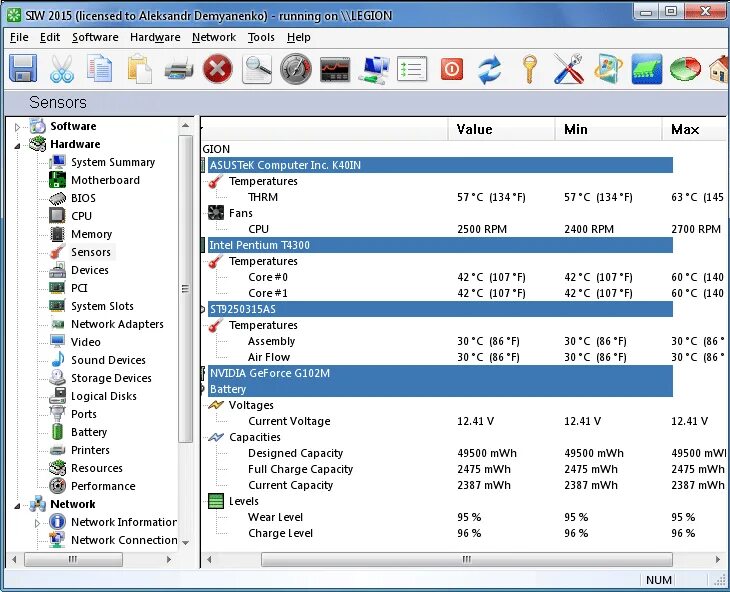
Task: Click the networked computers toolbar icon
Action: click(374, 70)
